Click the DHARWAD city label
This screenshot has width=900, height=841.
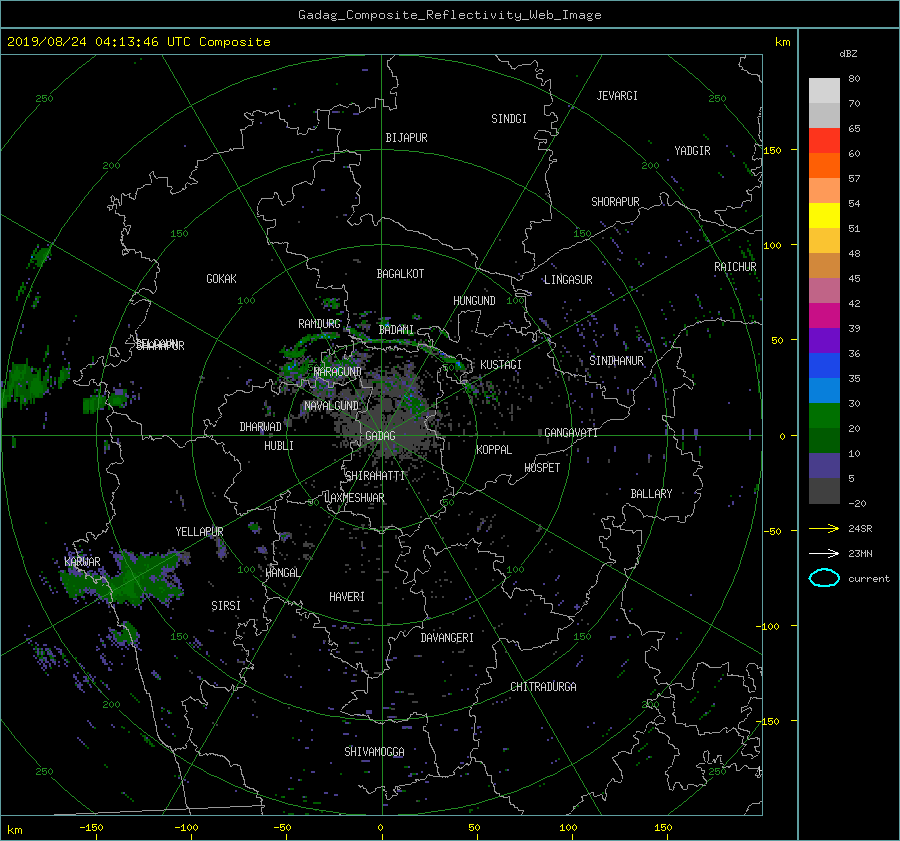pyautogui.click(x=260, y=427)
